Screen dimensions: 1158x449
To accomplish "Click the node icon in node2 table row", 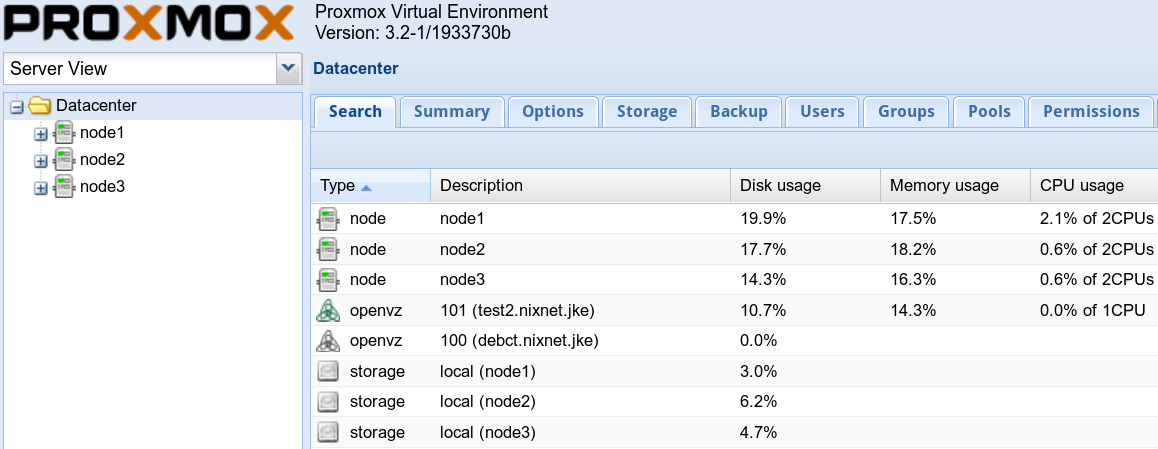I will [x=328, y=250].
